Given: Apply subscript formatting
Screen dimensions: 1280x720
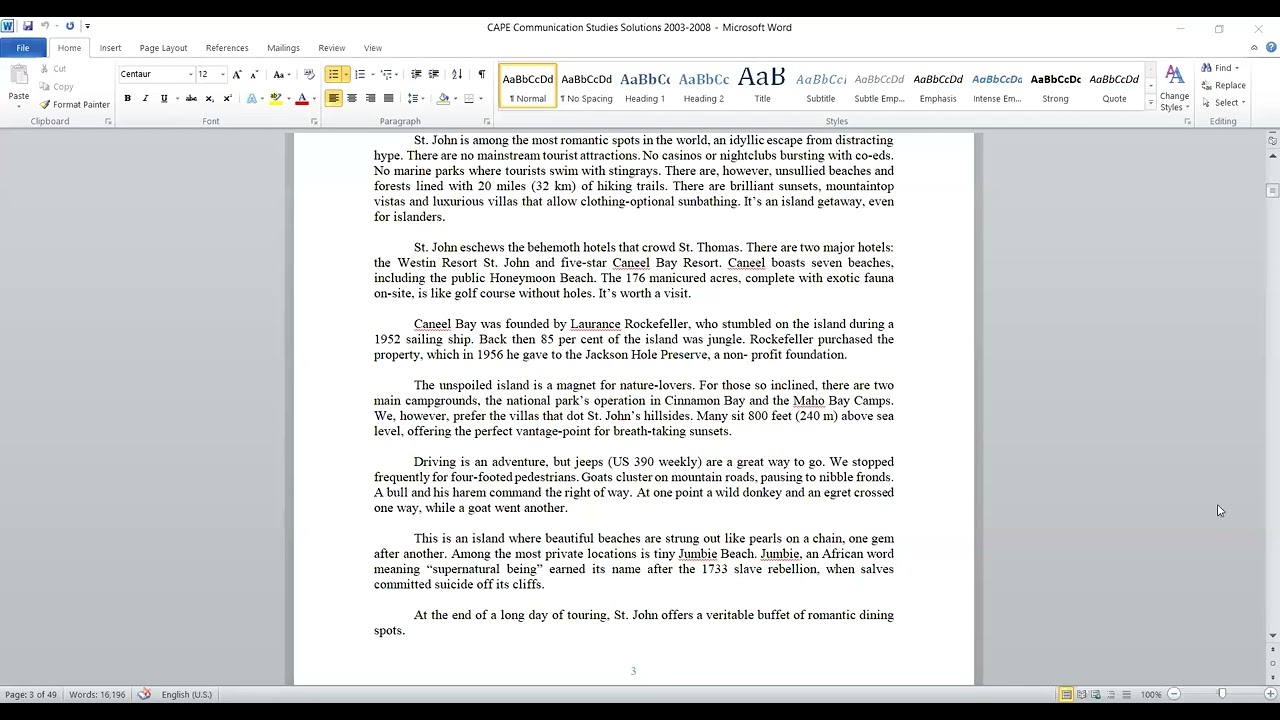Looking at the screenshot, I should coord(209,98).
